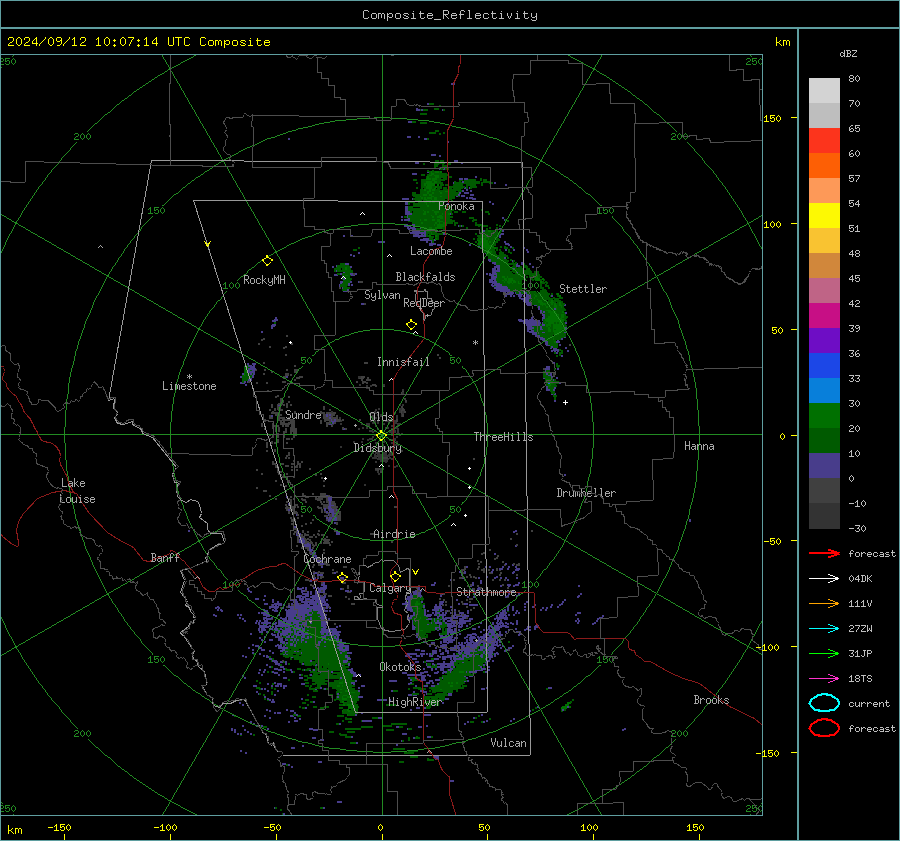Click the Calgary city label
This screenshot has height=841, width=900.
(x=390, y=588)
